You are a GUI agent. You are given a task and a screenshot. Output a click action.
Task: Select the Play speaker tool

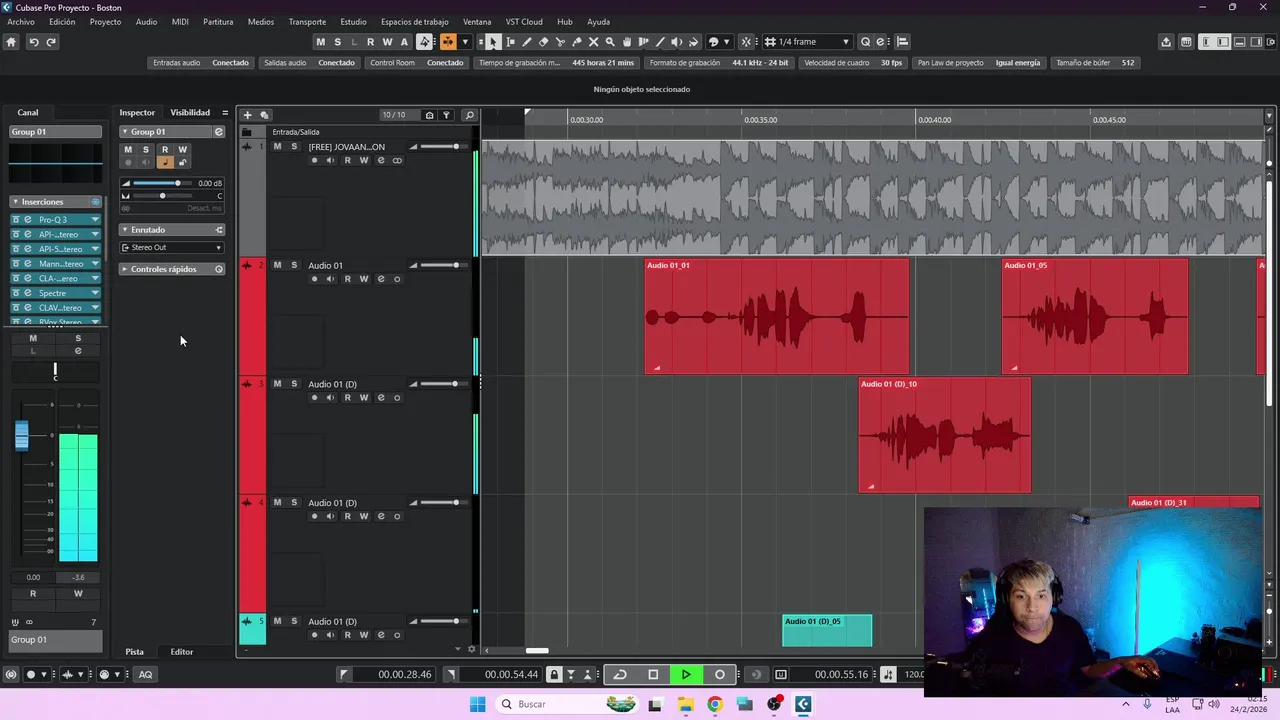coord(677,42)
